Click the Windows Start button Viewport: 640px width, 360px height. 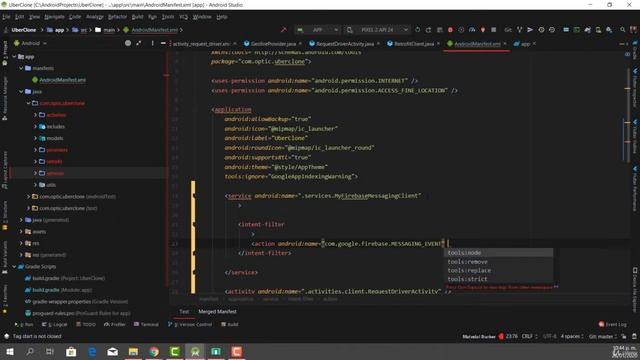tap(10, 351)
